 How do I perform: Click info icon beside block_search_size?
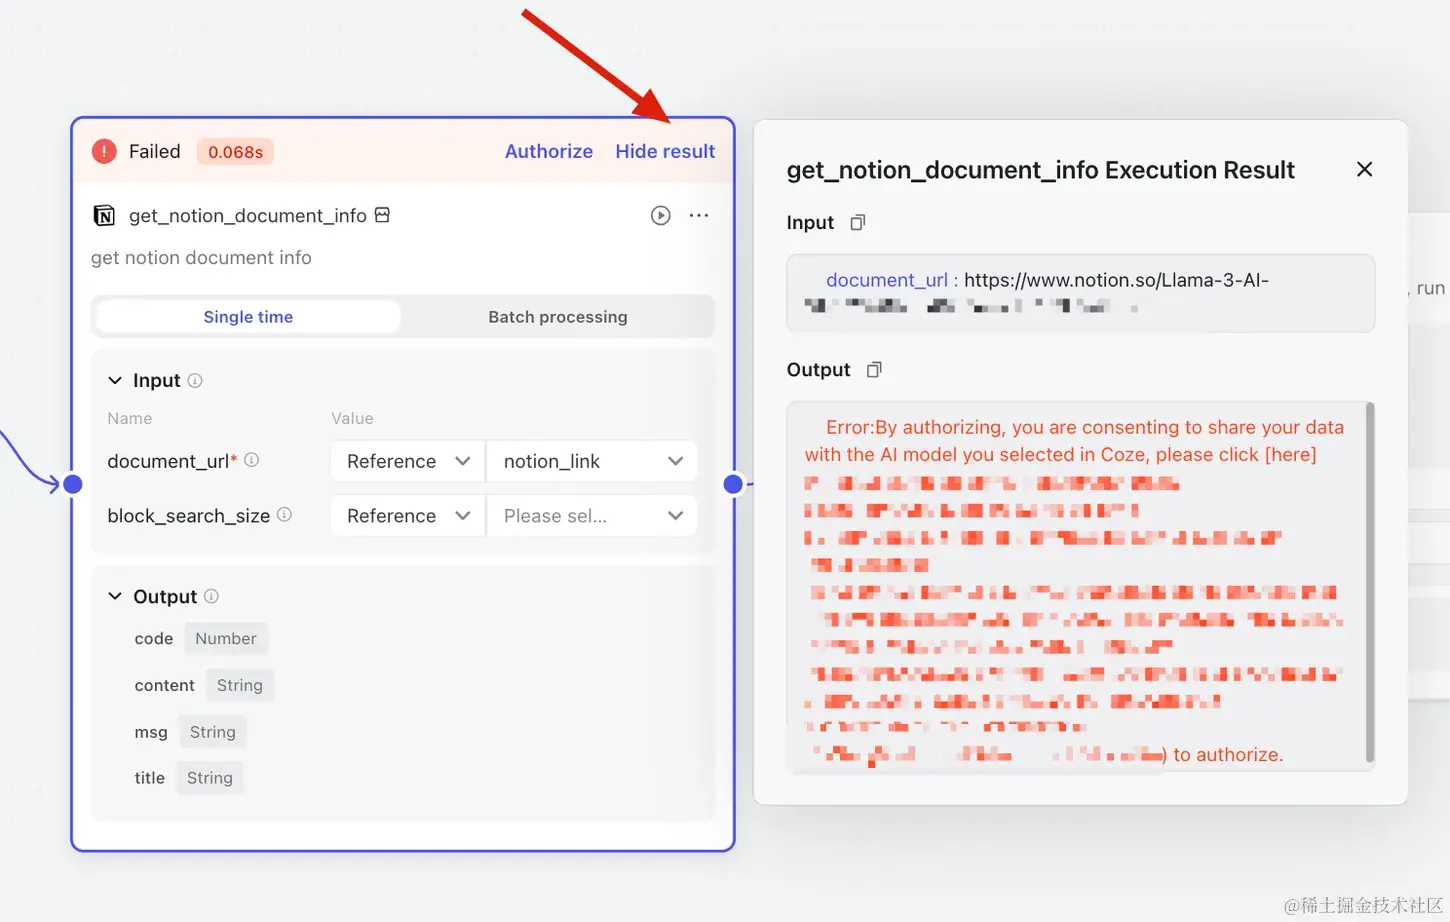pos(284,514)
